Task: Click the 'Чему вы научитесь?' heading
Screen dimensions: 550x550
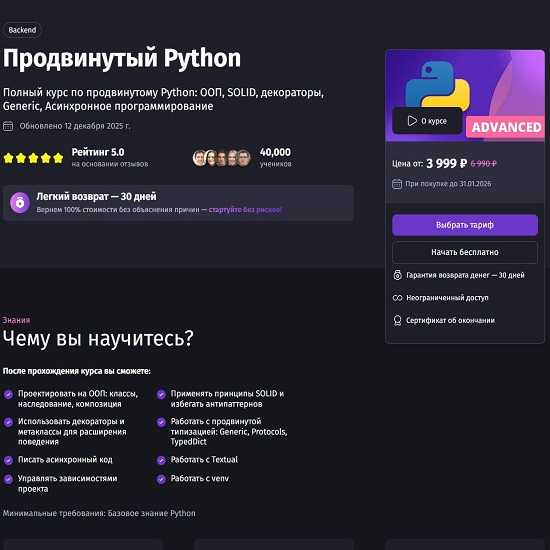Action: click(98, 339)
